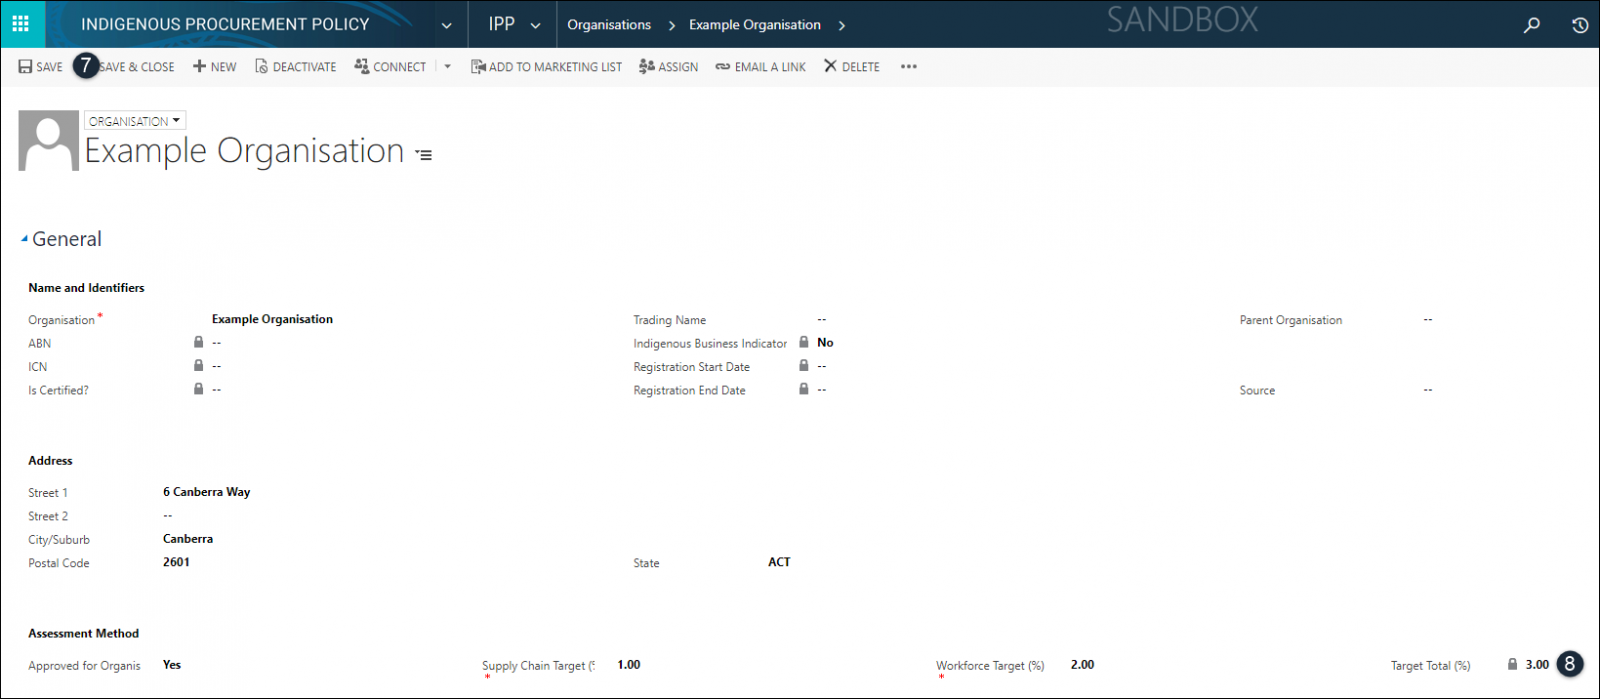The width and height of the screenshot is (1600, 699).
Task: Click Add to Marketing List
Action: (x=546, y=67)
